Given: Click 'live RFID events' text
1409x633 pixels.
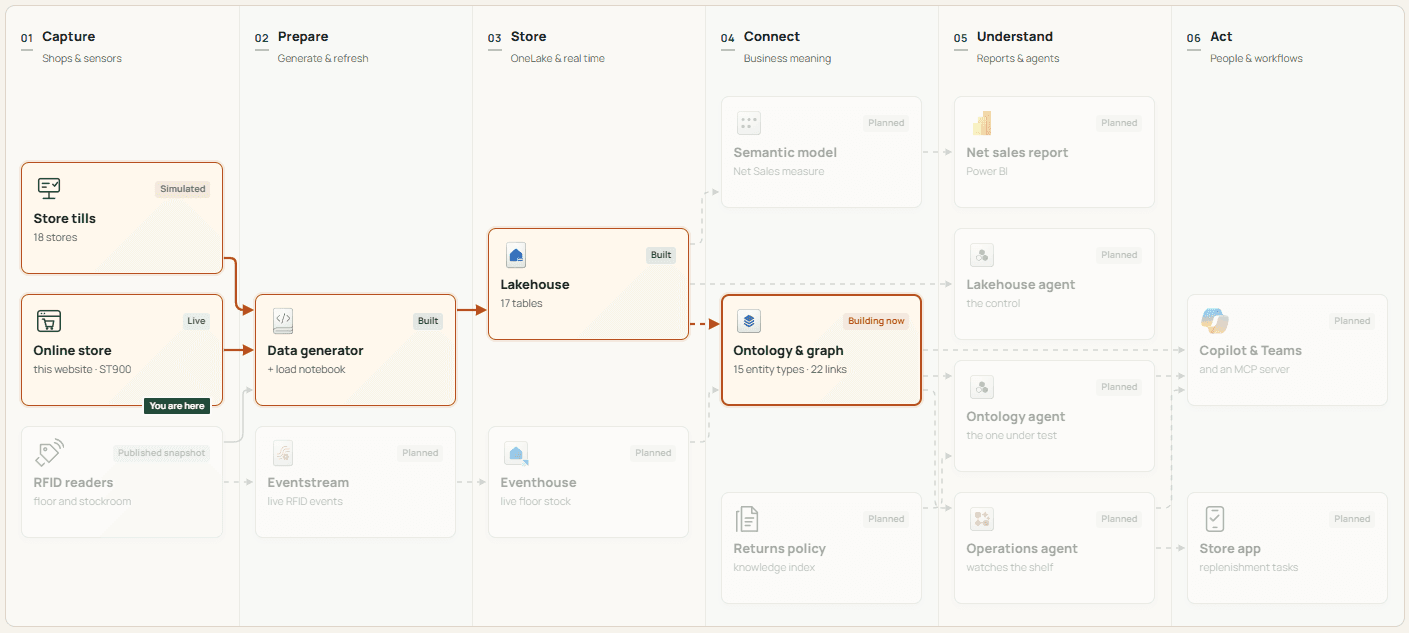Looking at the screenshot, I should click(x=305, y=501).
